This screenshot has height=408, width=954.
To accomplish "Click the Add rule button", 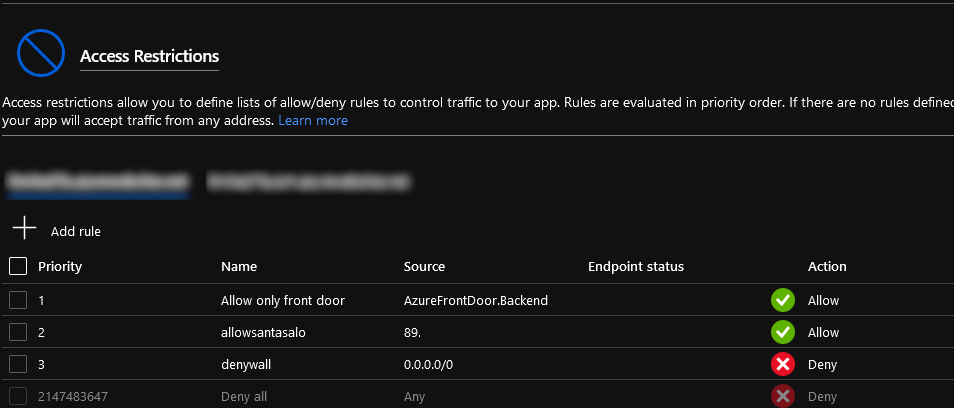I will click(x=76, y=232).
